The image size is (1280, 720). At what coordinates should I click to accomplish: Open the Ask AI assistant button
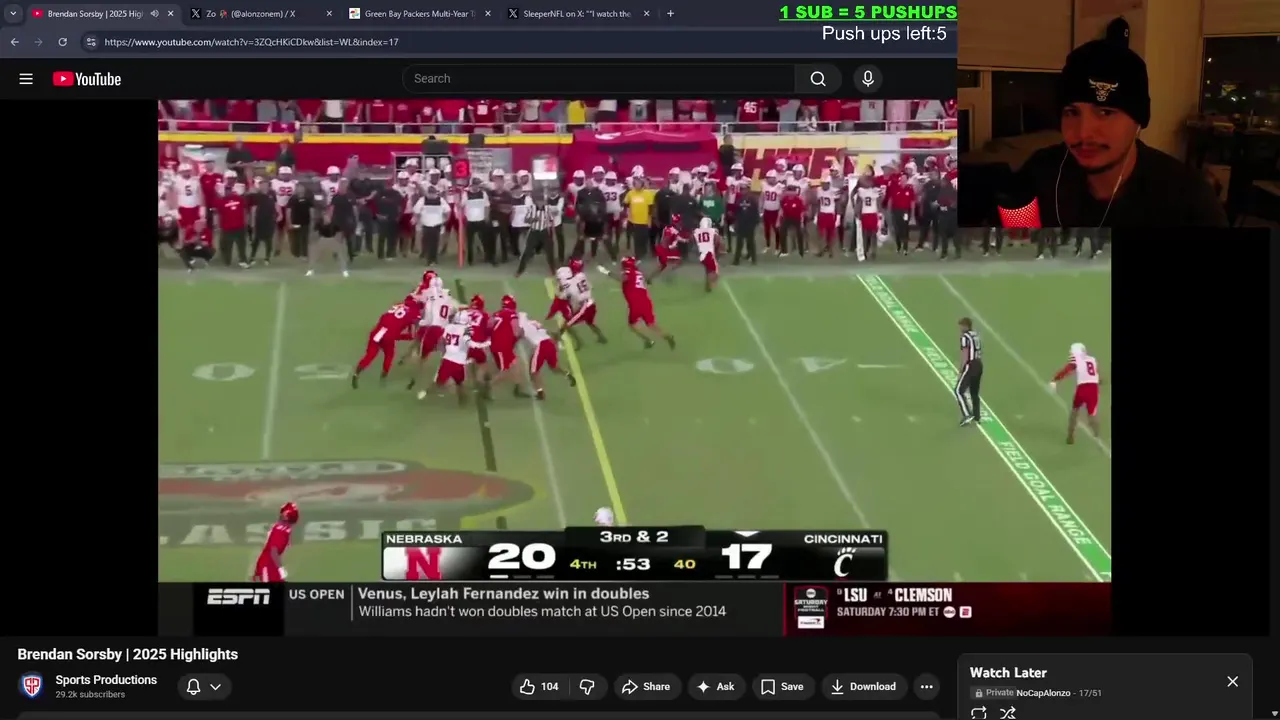coord(716,686)
